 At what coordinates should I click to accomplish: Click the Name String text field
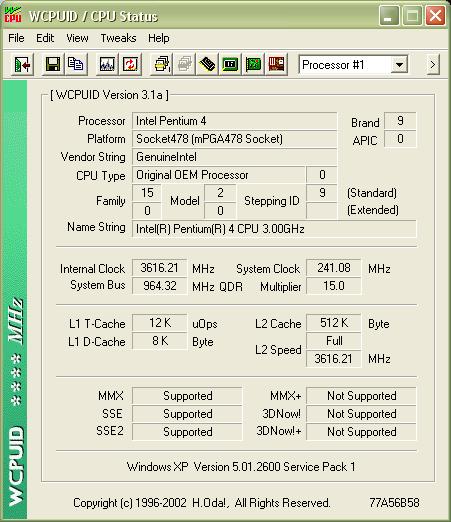point(274,229)
